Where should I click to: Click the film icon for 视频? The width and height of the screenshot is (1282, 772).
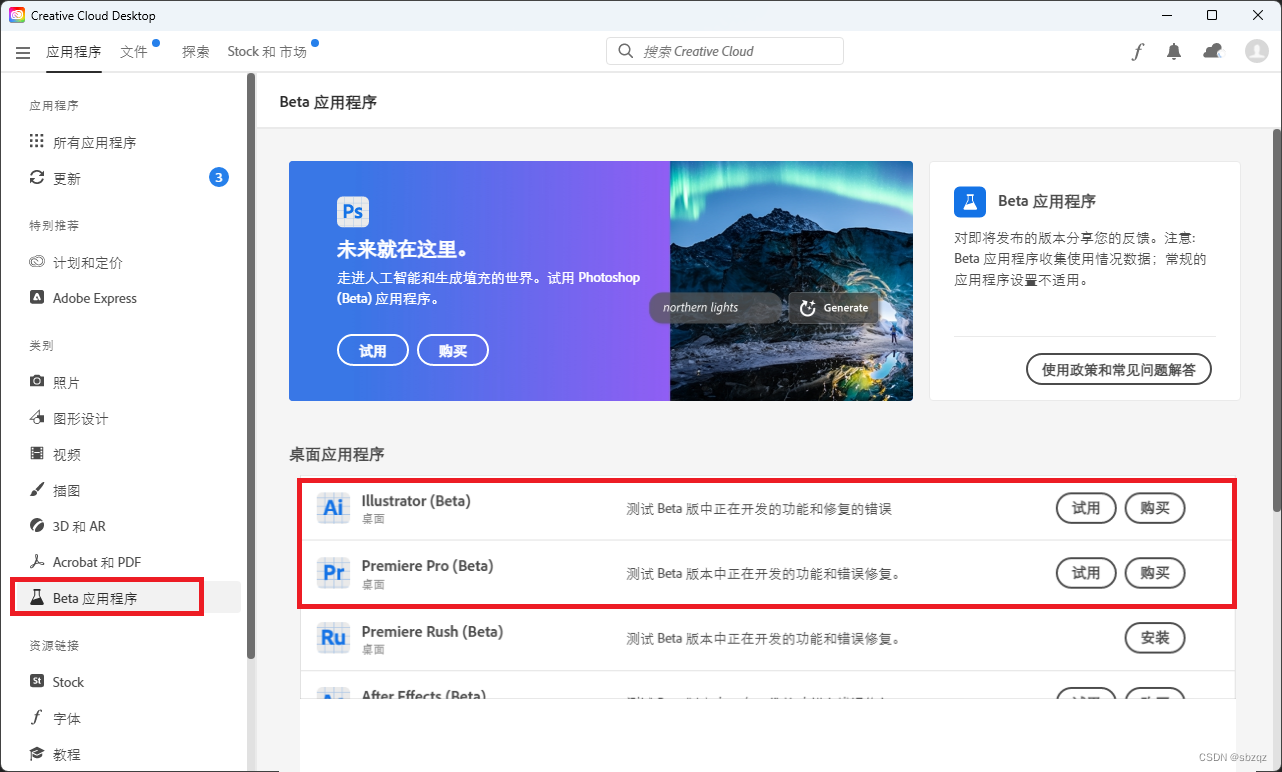pyautogui.click(x=37, y=454)
